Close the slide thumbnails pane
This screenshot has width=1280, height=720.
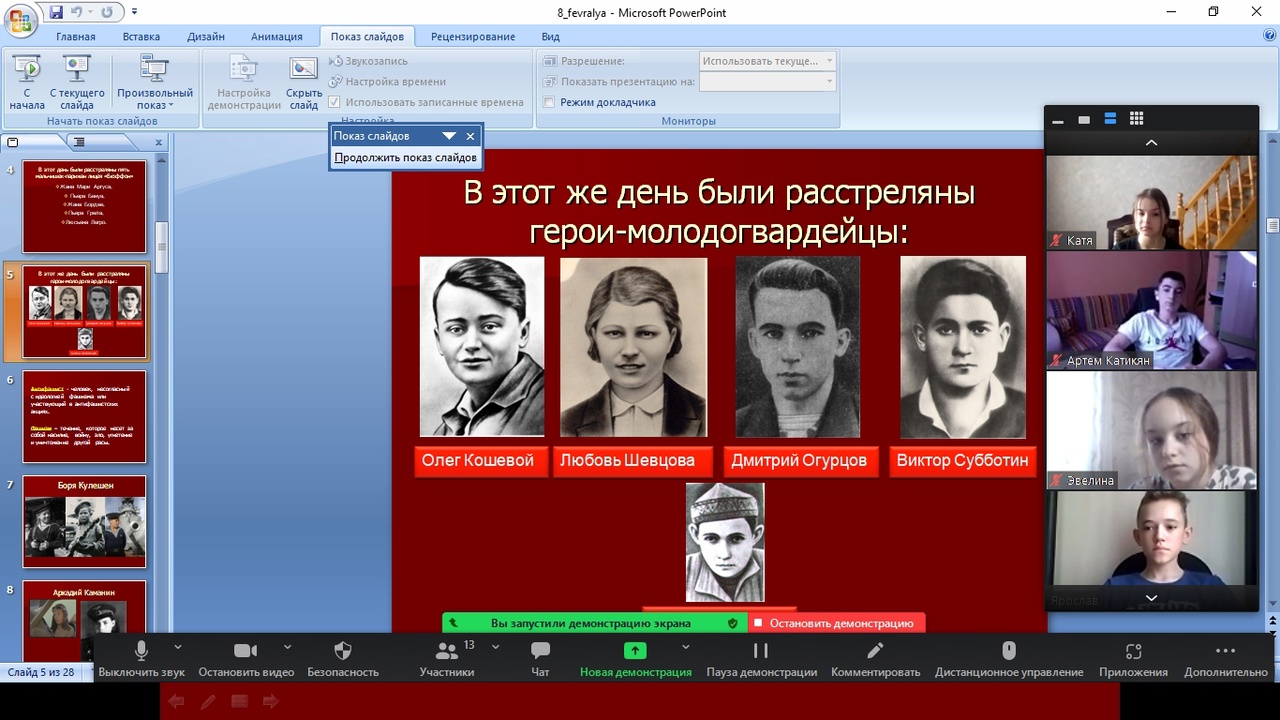[x=158, y=142]
